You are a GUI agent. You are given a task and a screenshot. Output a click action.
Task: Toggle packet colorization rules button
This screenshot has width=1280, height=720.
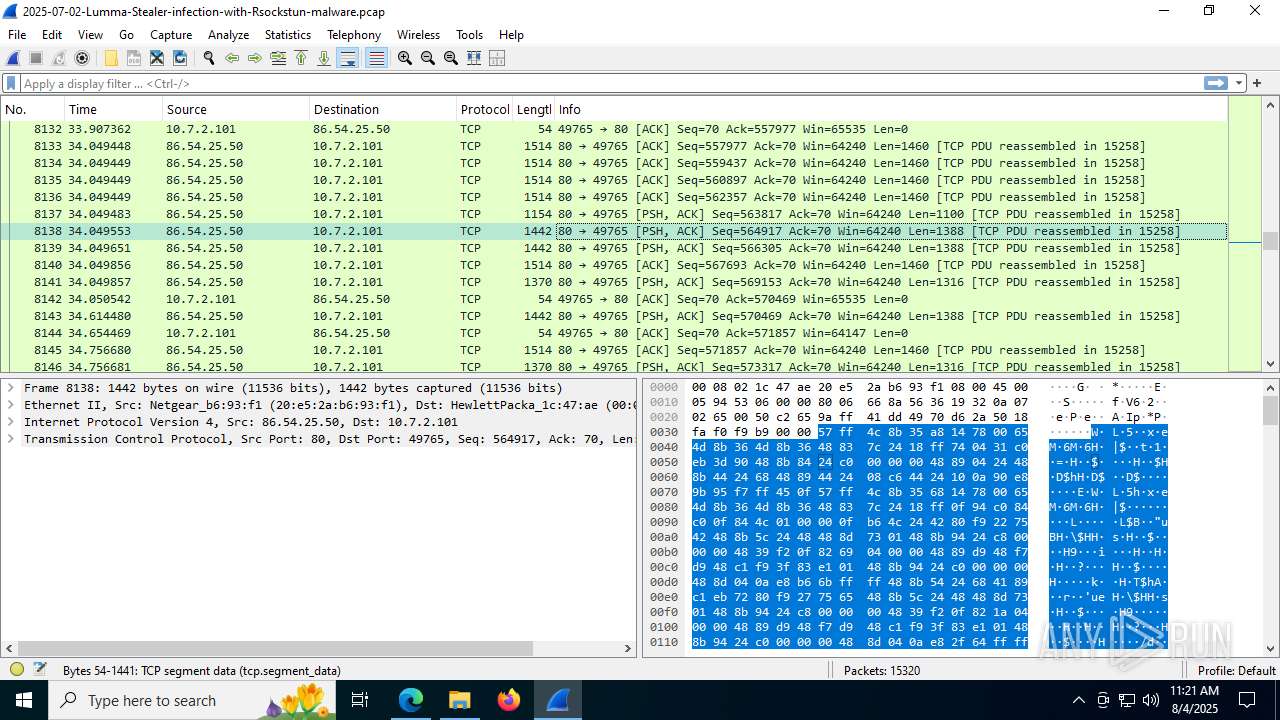(376, 58)
